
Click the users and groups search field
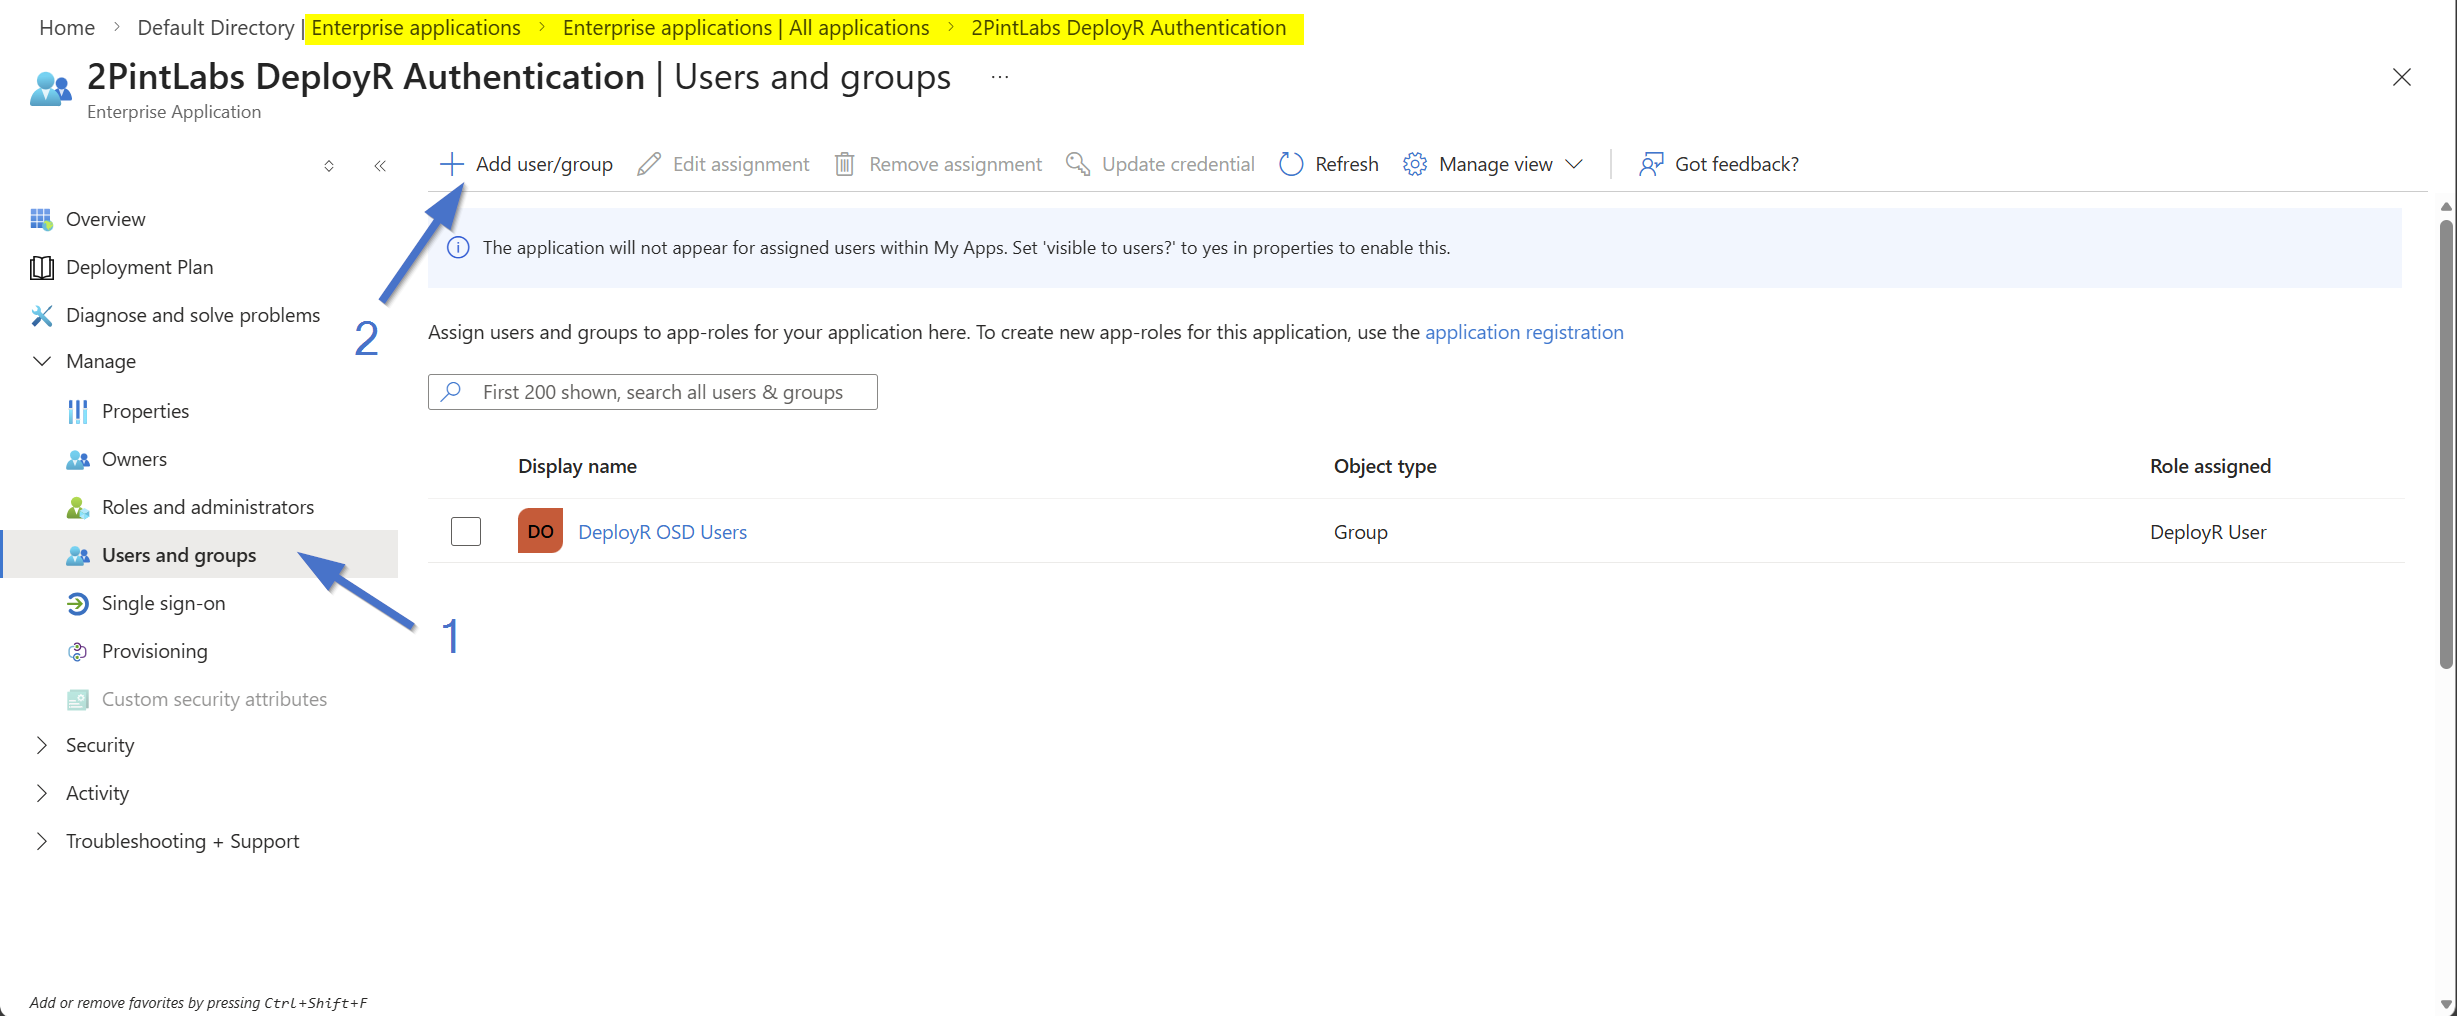660,392
